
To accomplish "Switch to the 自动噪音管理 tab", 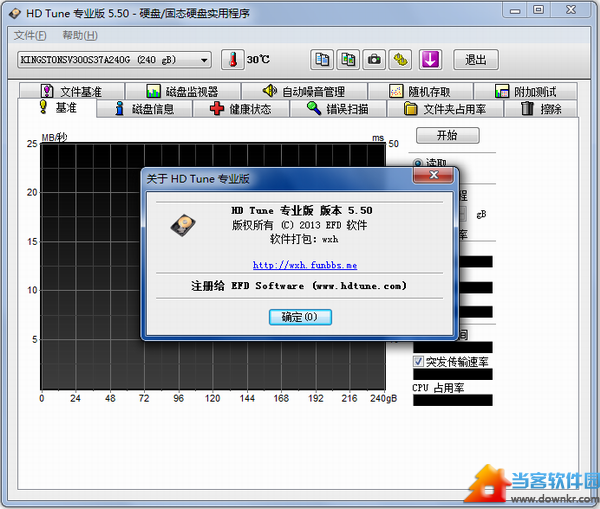I will [x=304, y=91].
